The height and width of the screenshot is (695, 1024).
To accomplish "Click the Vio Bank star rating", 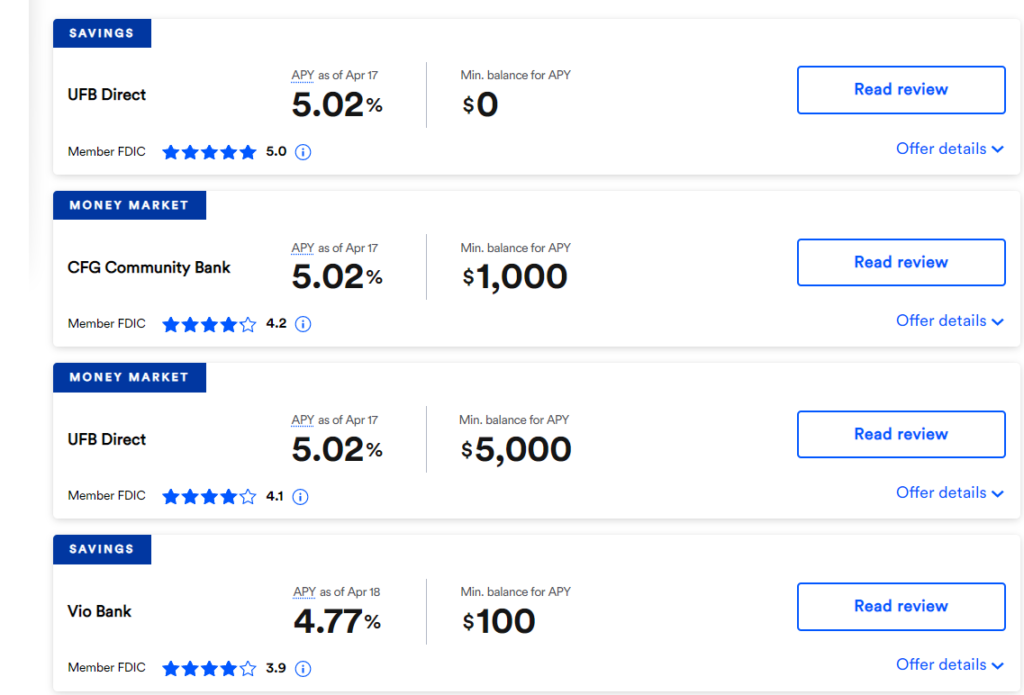I will [209, 668].
